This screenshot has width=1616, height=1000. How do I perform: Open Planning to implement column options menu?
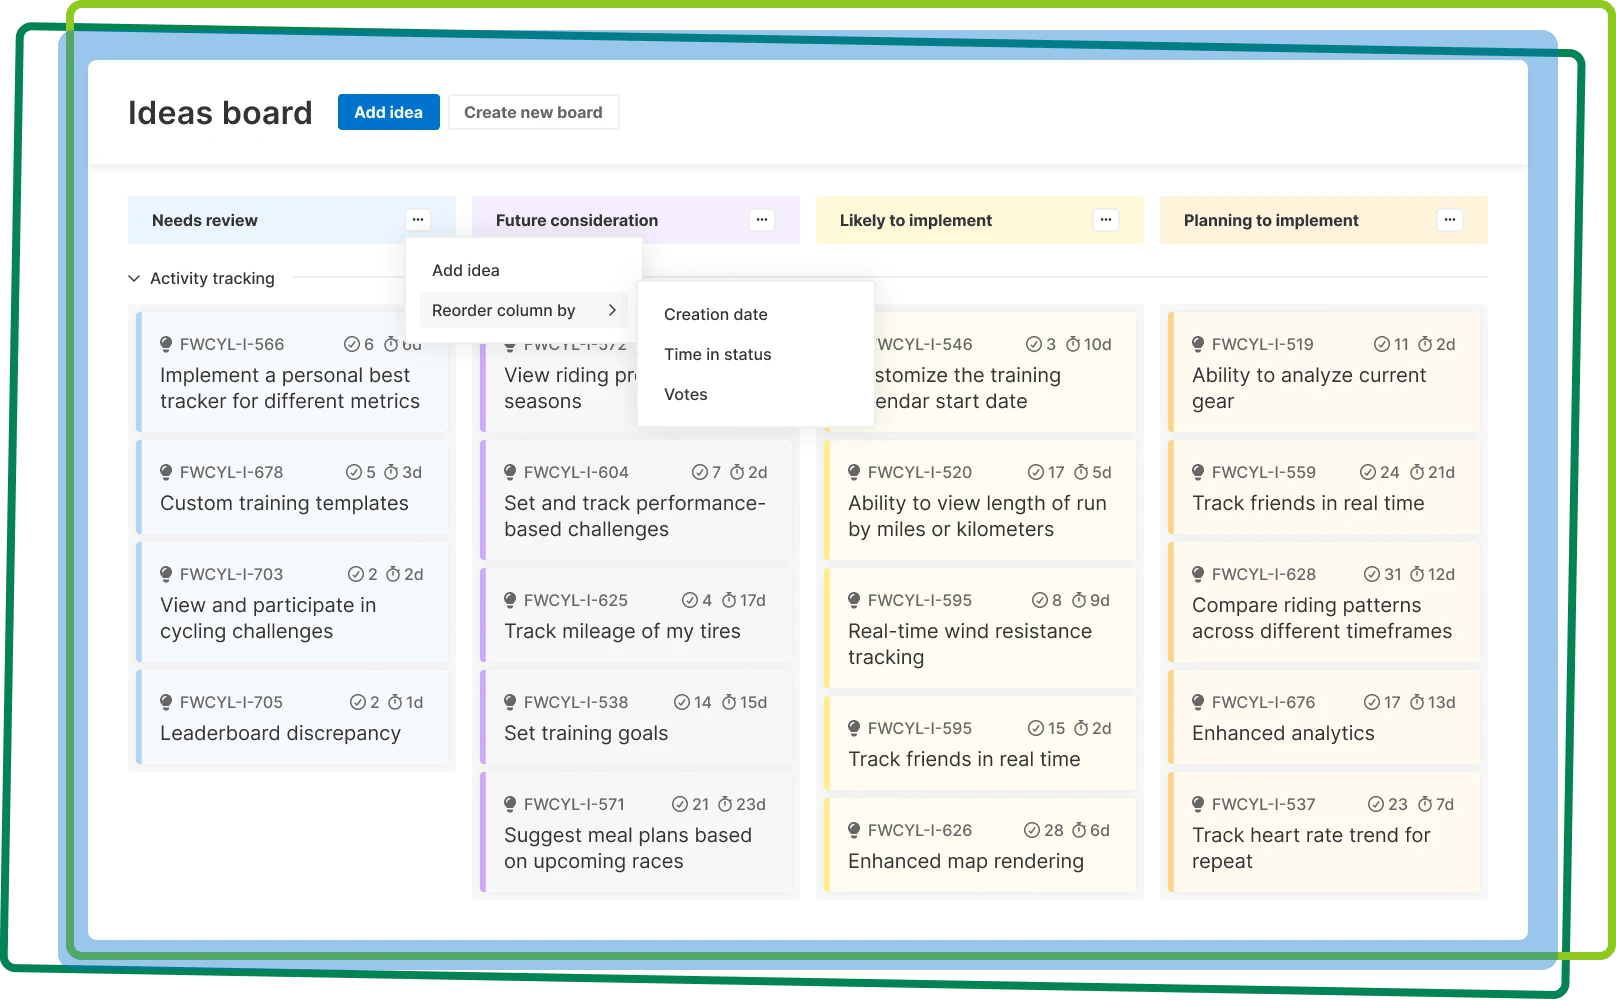1450,220
